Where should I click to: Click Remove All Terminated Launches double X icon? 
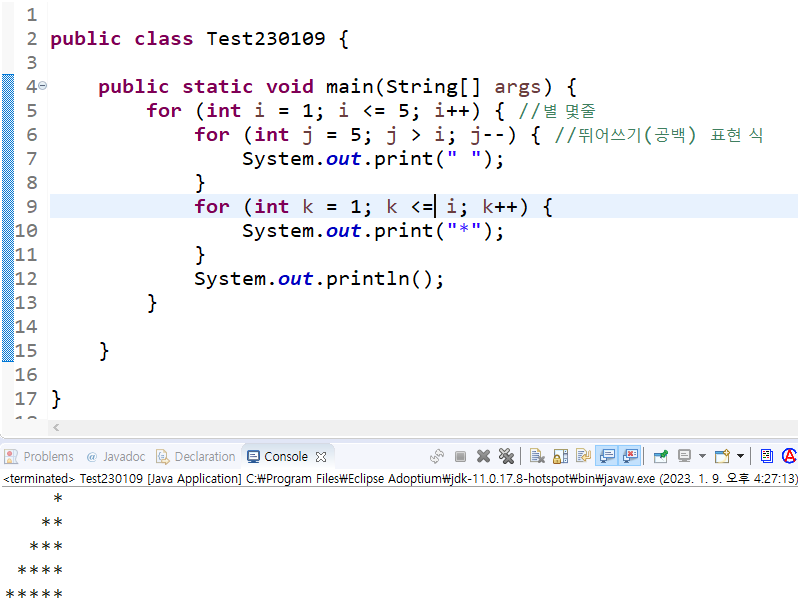[506, 456]
